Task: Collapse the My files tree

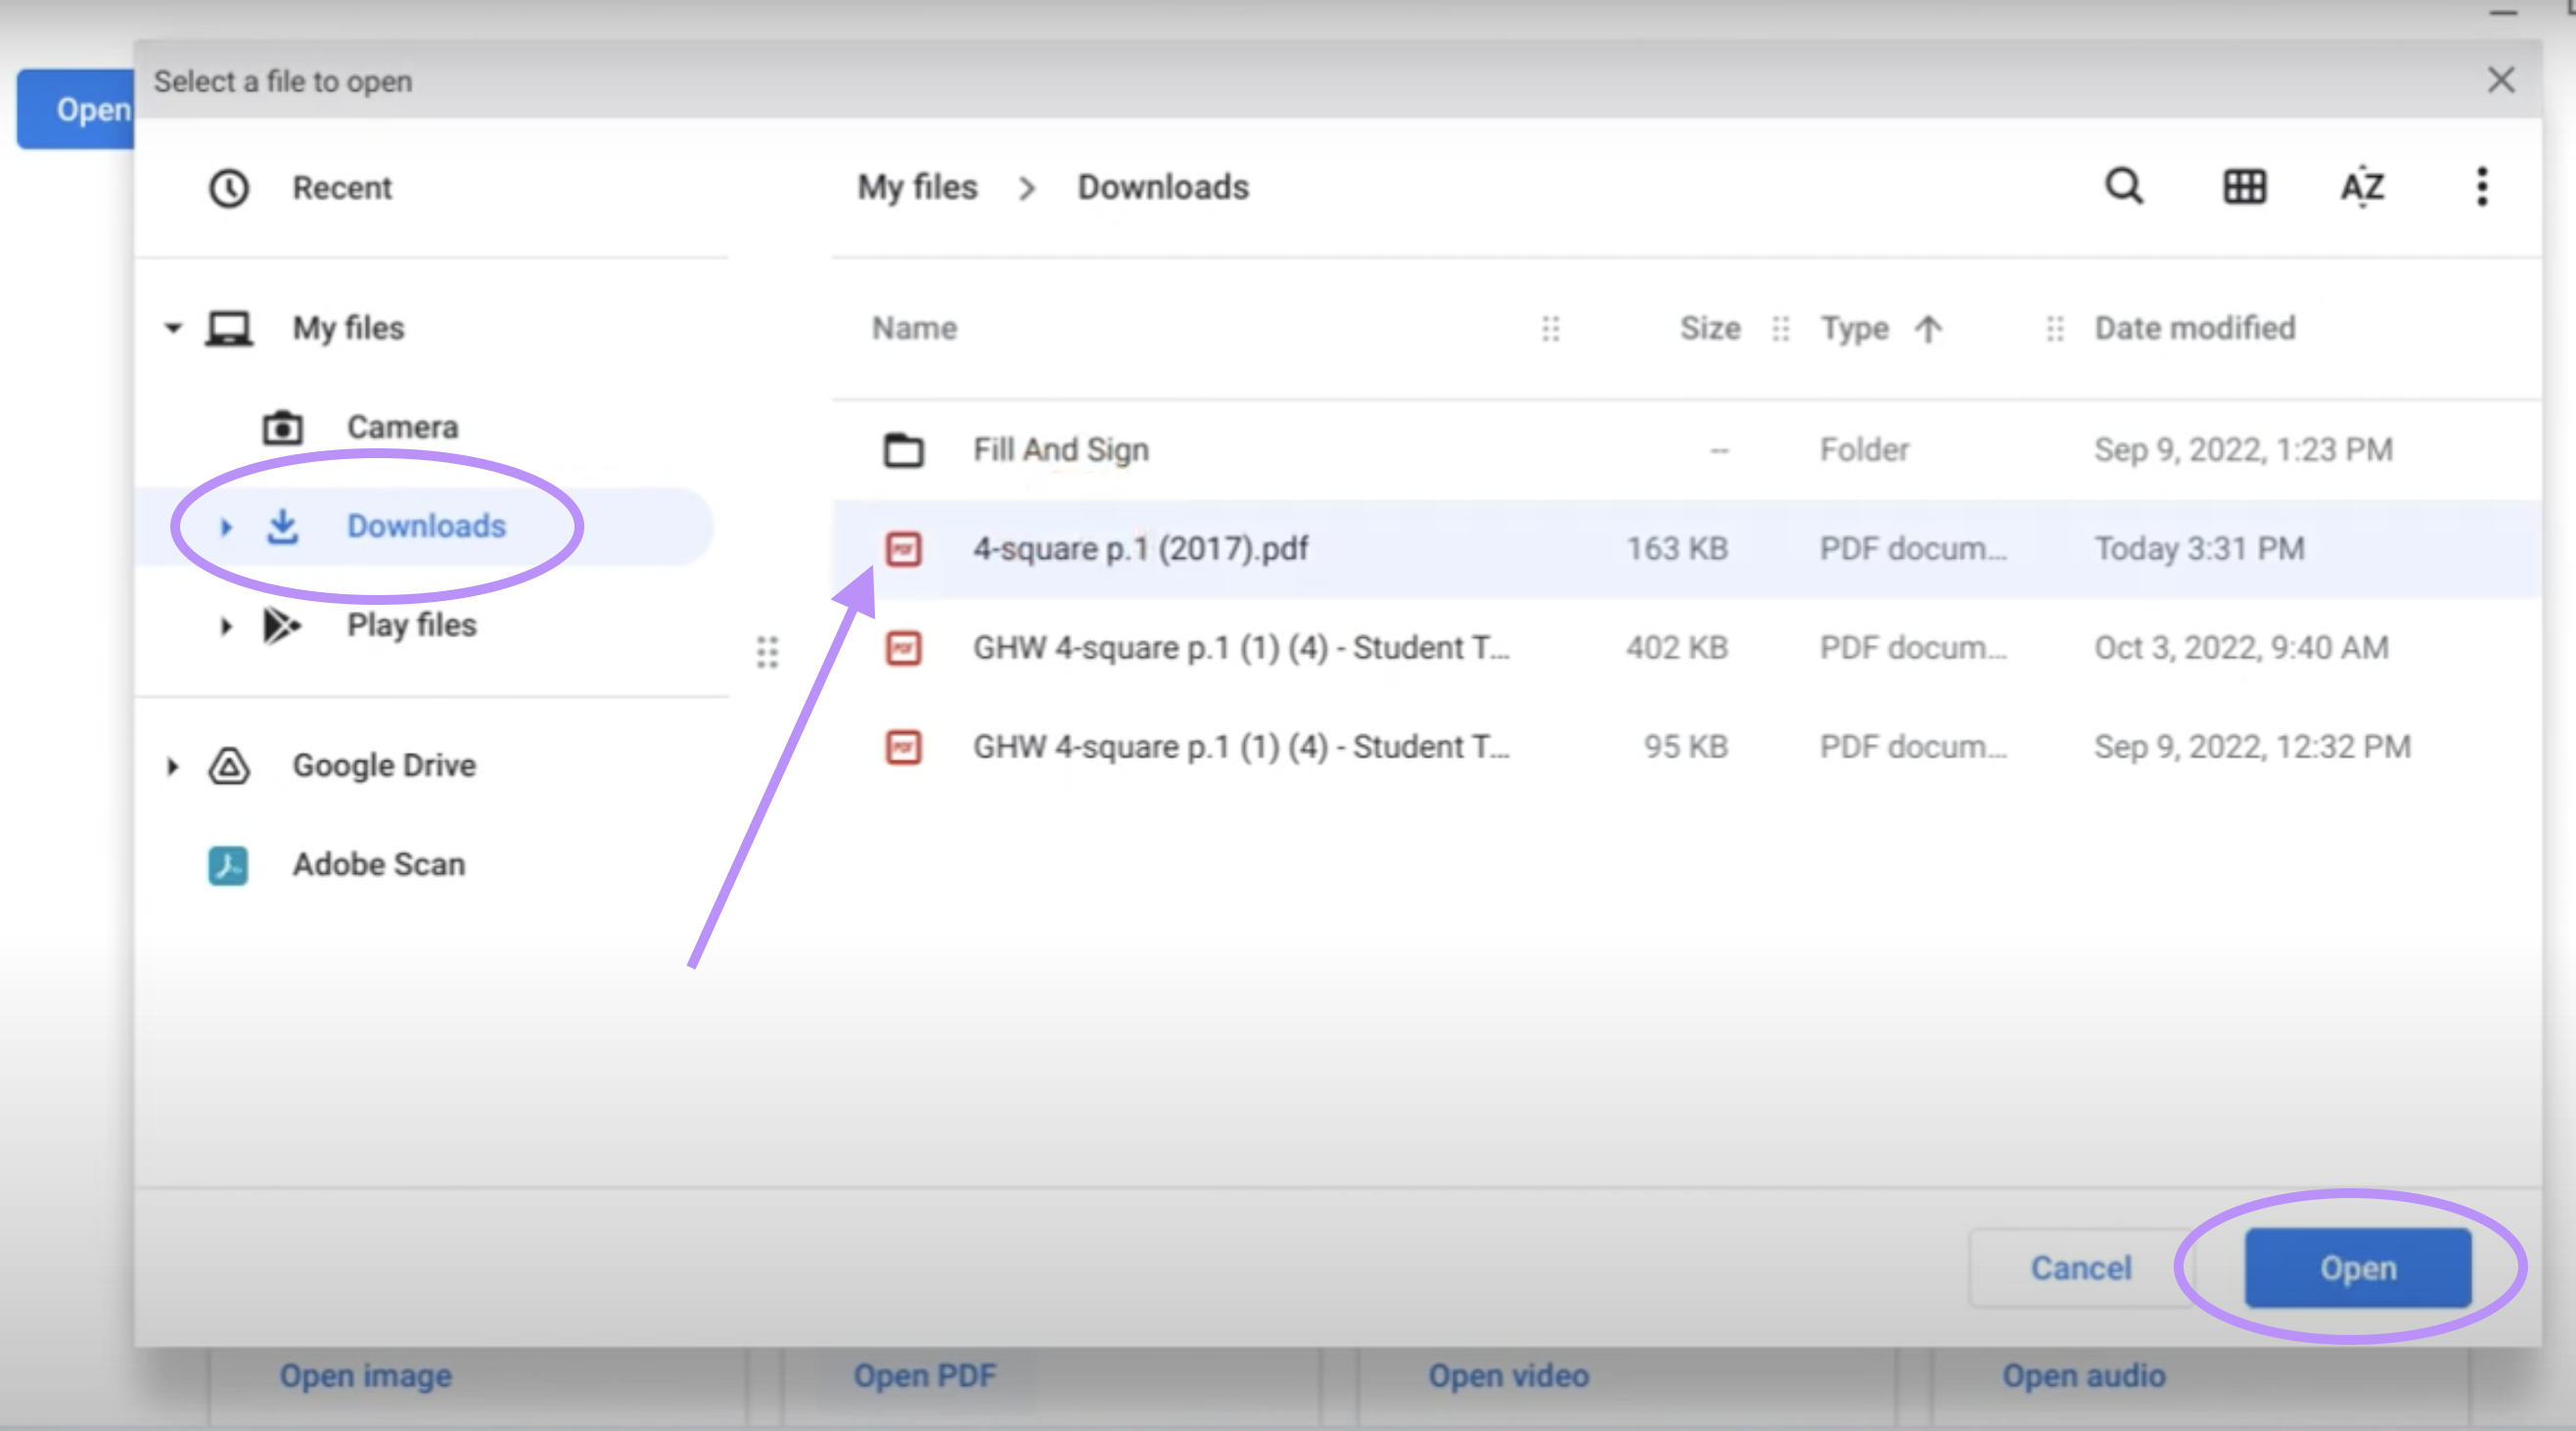Action: coord(173,328)
